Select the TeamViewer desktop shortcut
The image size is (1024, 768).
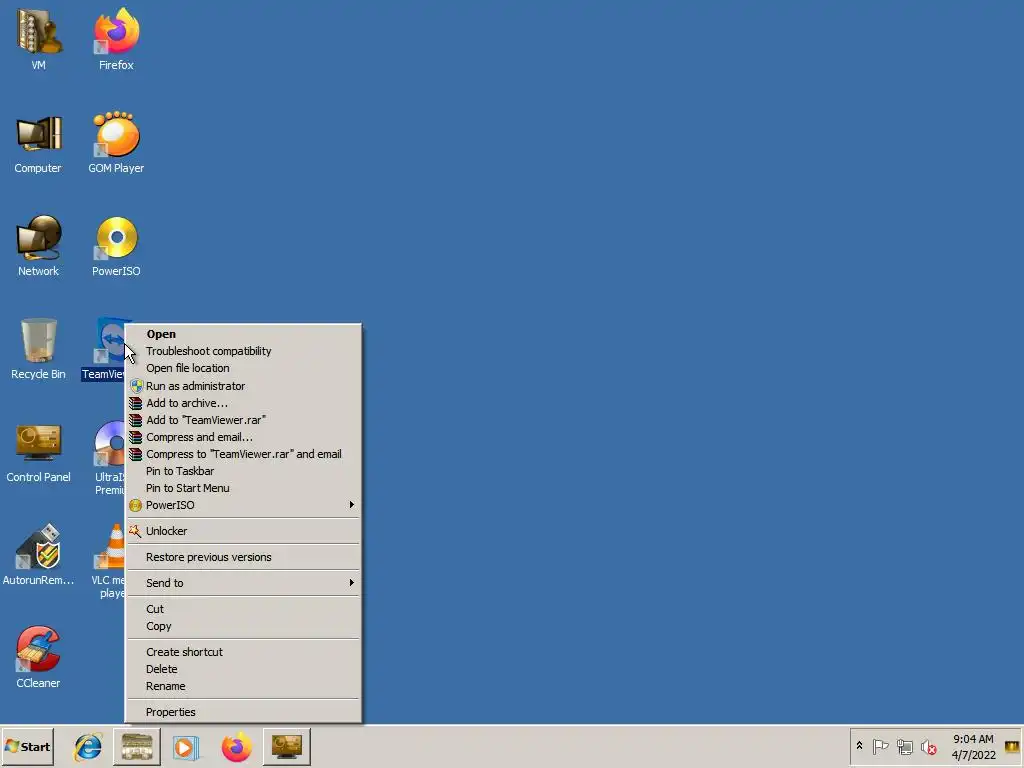(x=104, y=349)
